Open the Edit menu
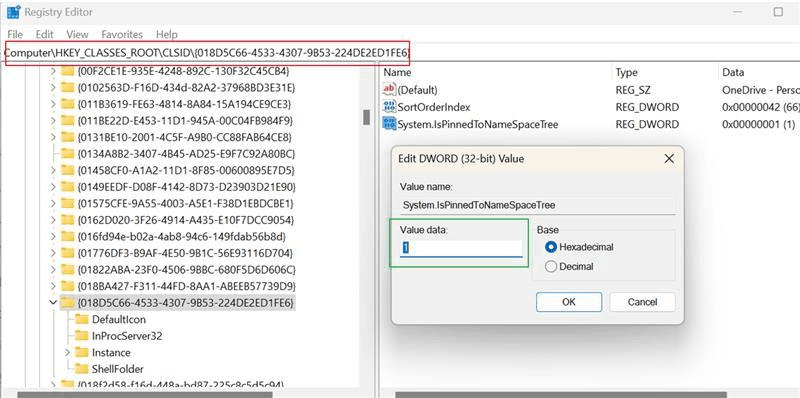This screenshot has height=398, width=800. pos(44,34)
